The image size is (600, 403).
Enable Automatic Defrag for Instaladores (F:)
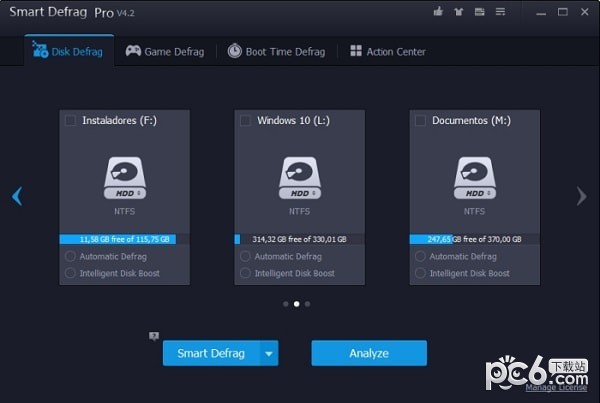[x=70, y=256]
